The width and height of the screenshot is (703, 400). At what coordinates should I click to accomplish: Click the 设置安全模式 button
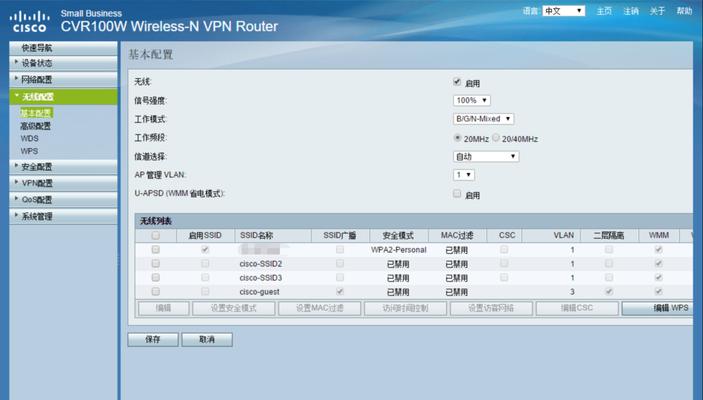(233, 308)
